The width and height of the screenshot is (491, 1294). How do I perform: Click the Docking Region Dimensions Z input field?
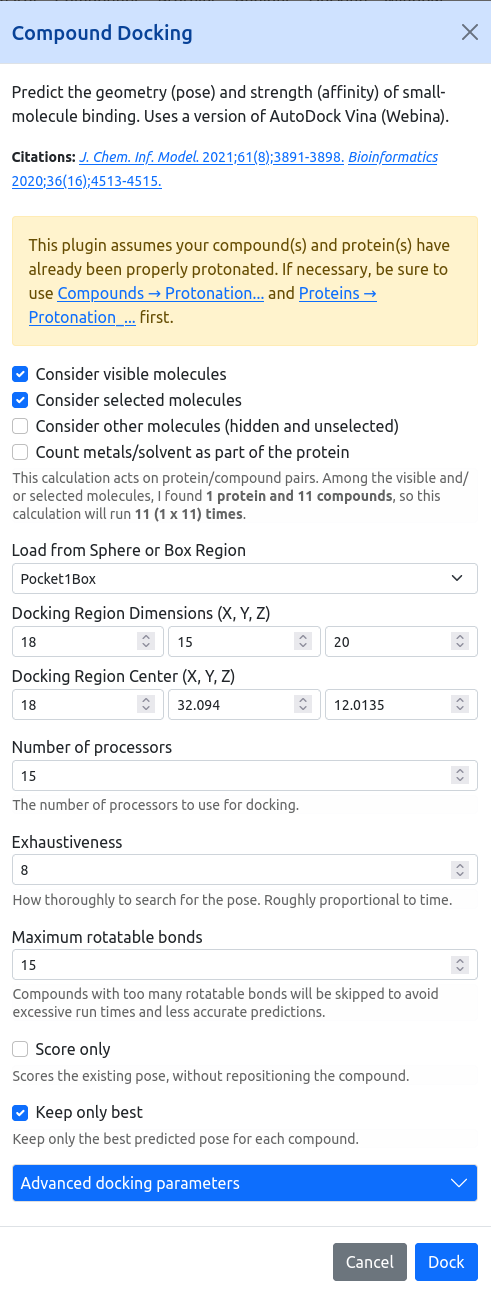pos(401,642)
